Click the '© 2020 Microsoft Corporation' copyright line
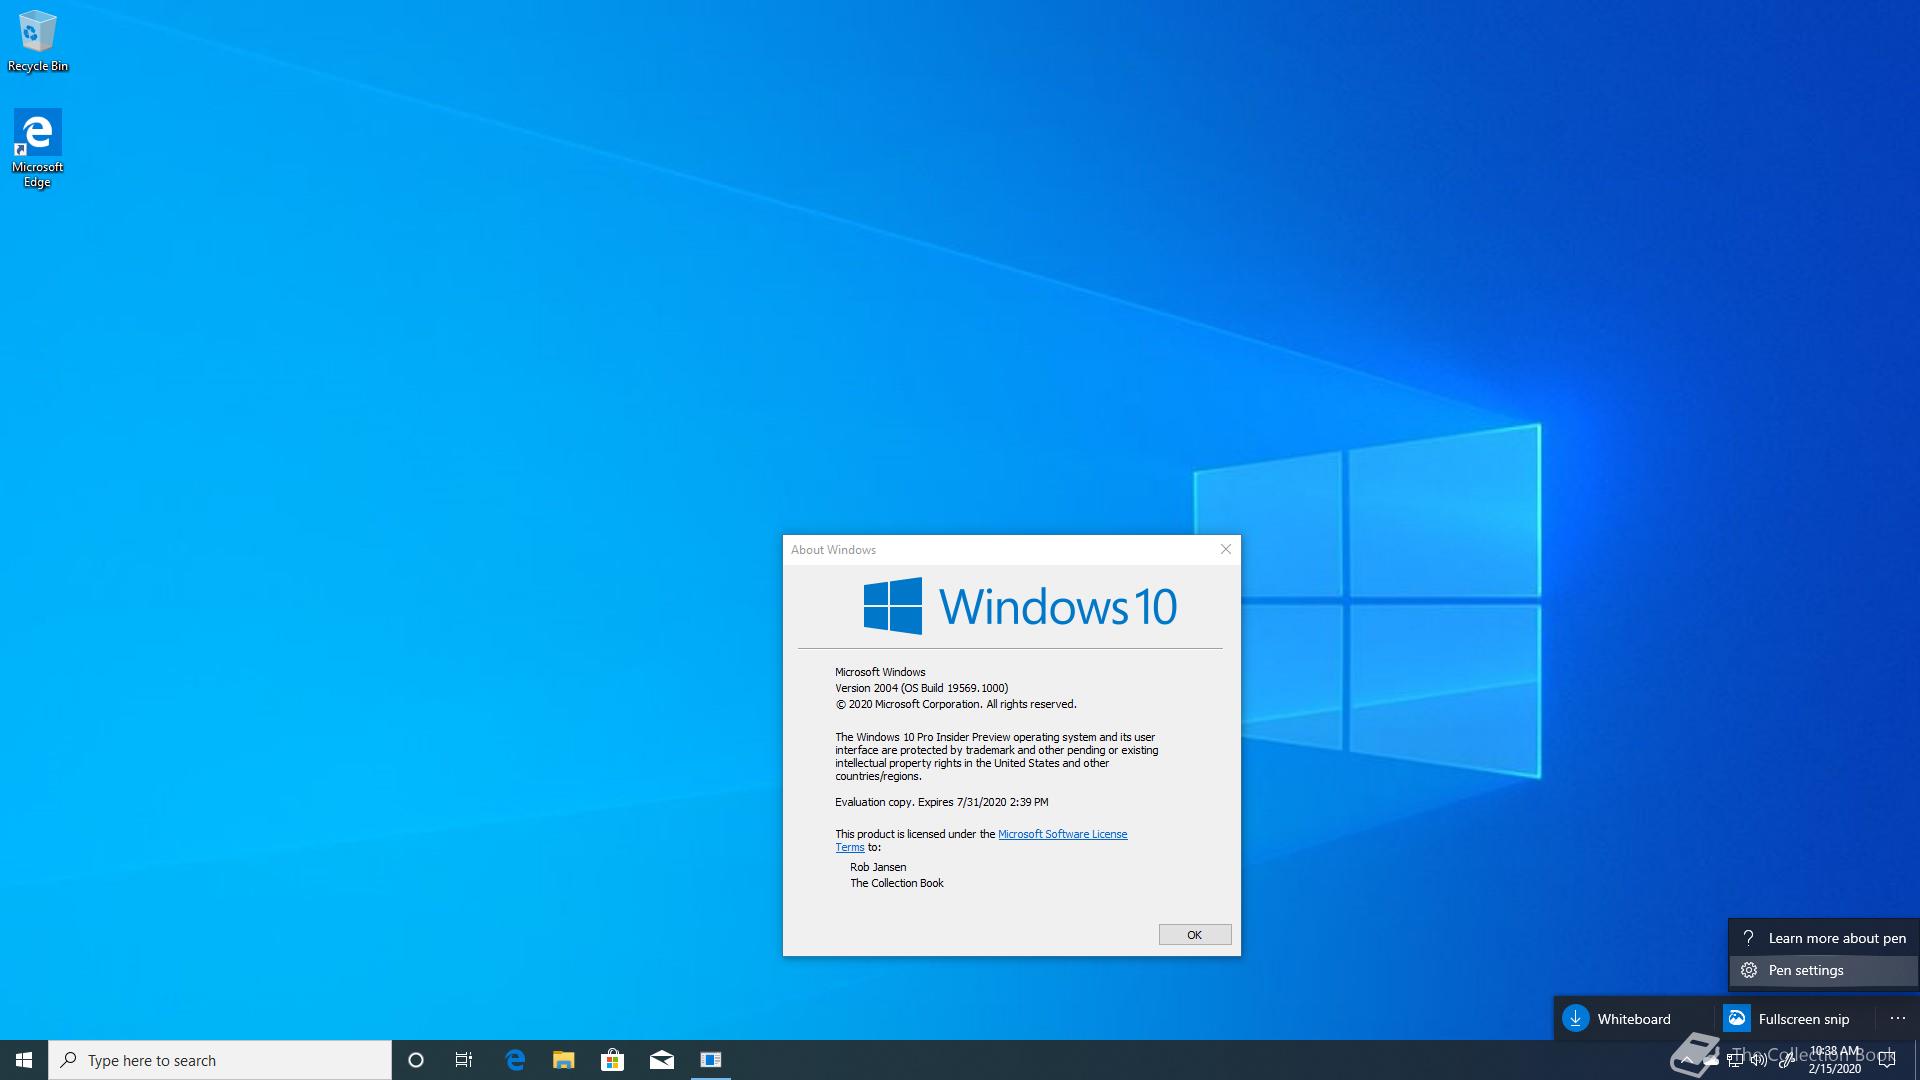Image resolution: width=1920 pixels, height=1080 pixels. (956, 704)
